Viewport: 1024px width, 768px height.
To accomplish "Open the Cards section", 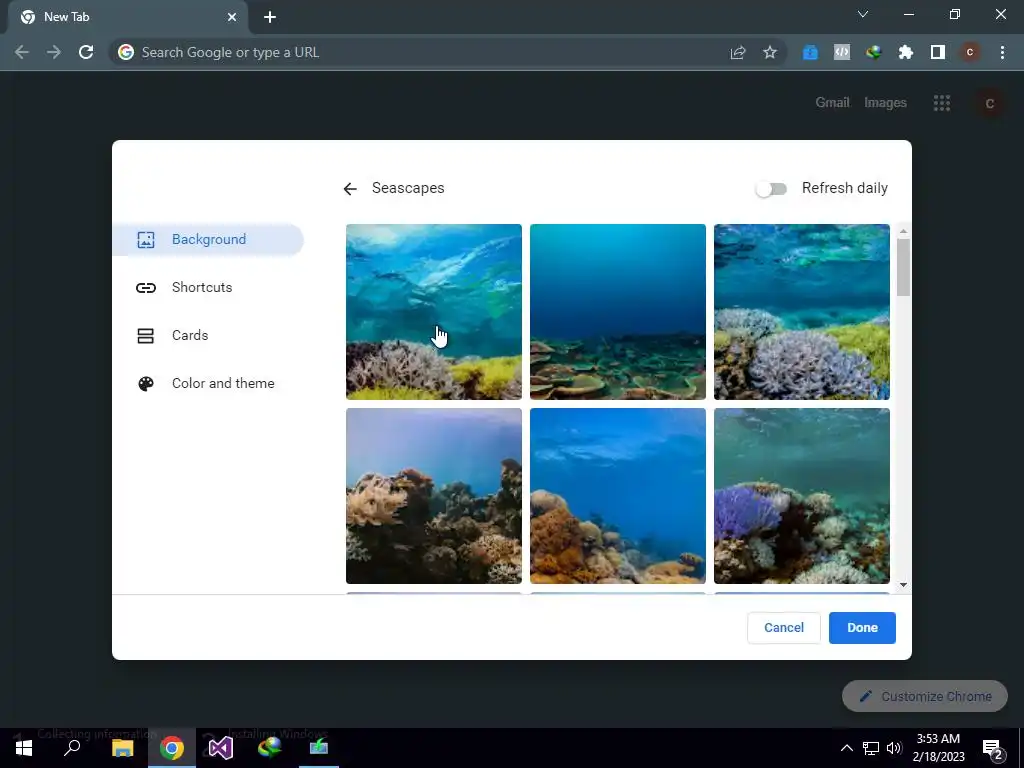I will 189,336.
